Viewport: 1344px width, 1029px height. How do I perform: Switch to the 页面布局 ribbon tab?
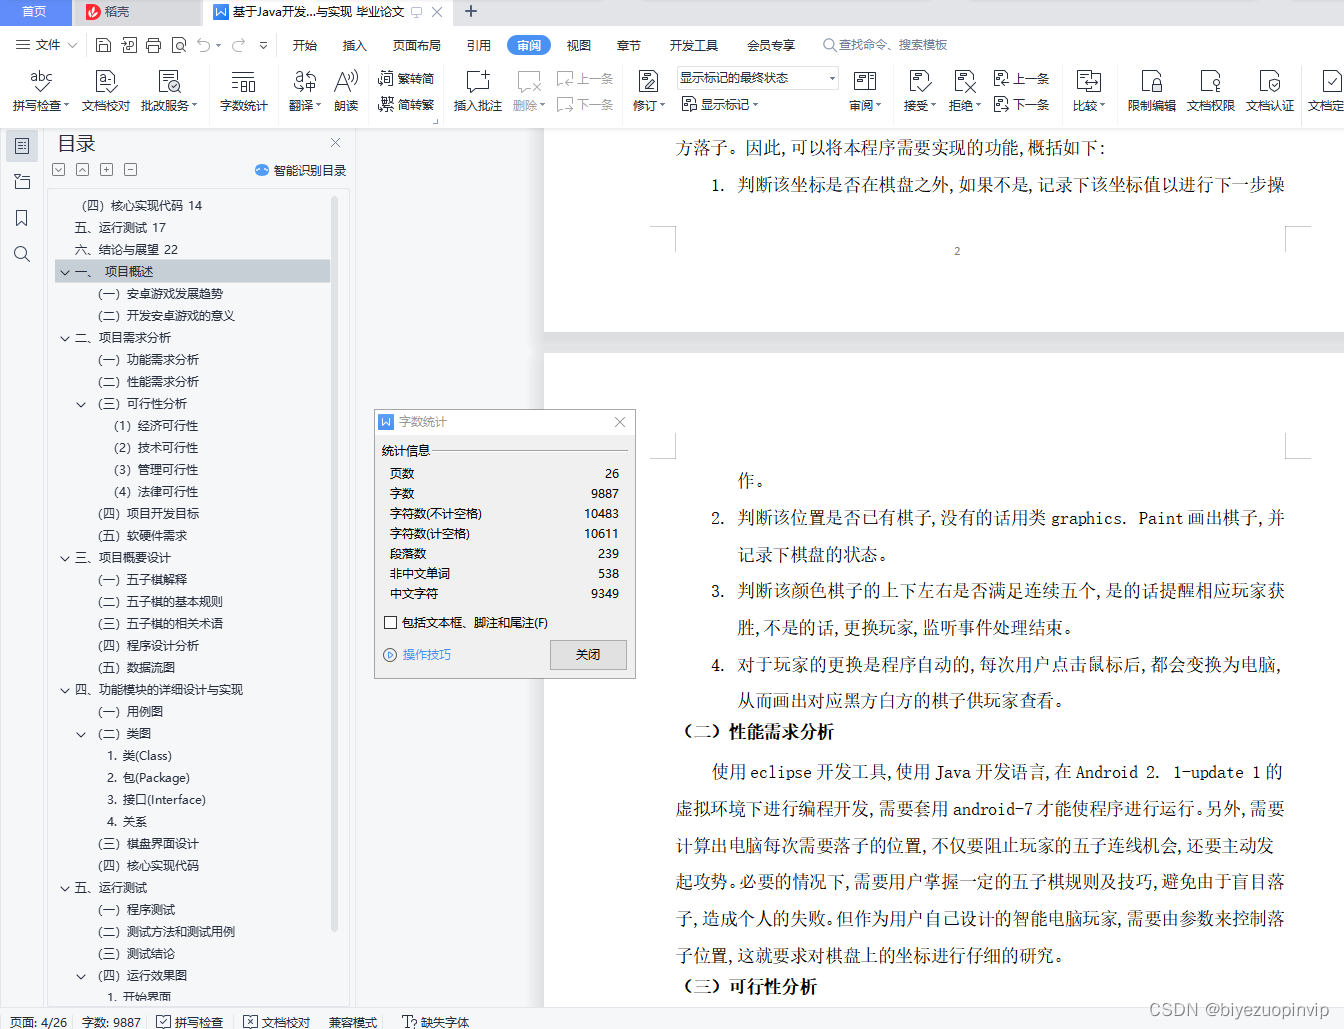pos(417,45)
